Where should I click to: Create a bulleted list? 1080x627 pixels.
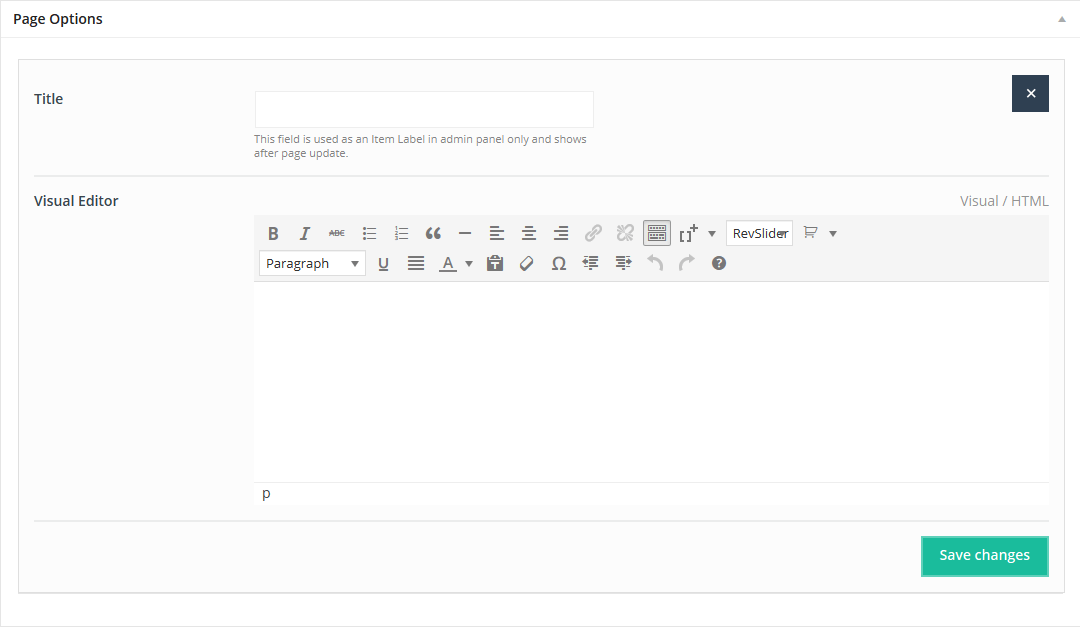[369, 233]
